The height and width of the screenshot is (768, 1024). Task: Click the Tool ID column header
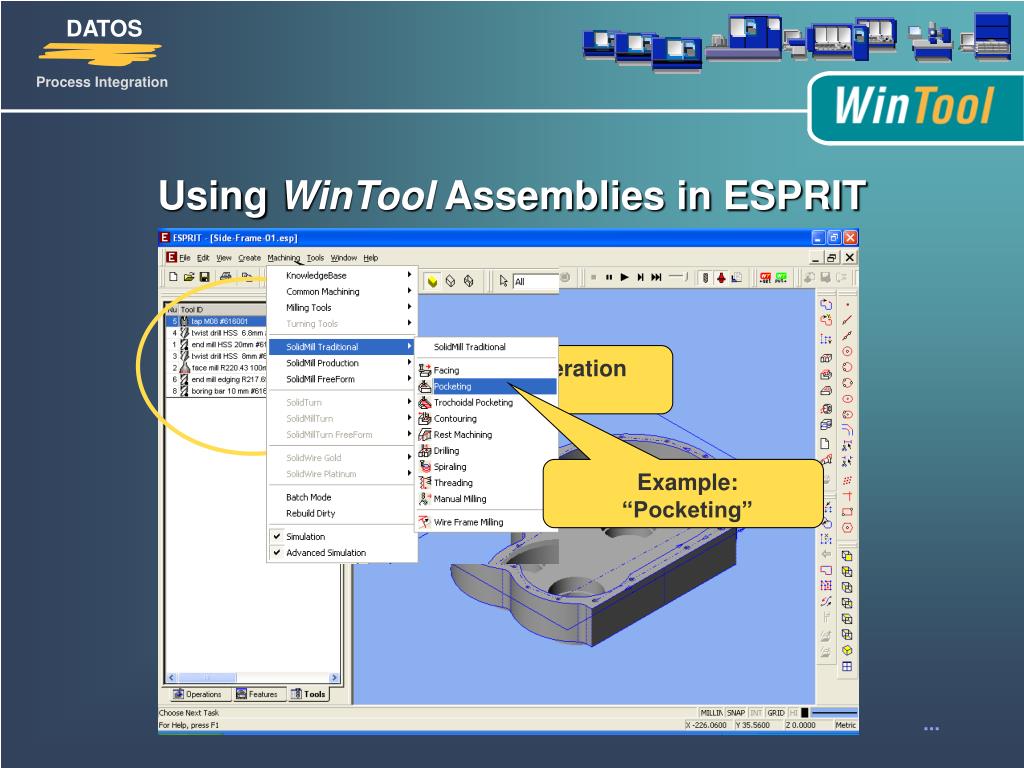(222, 310)
